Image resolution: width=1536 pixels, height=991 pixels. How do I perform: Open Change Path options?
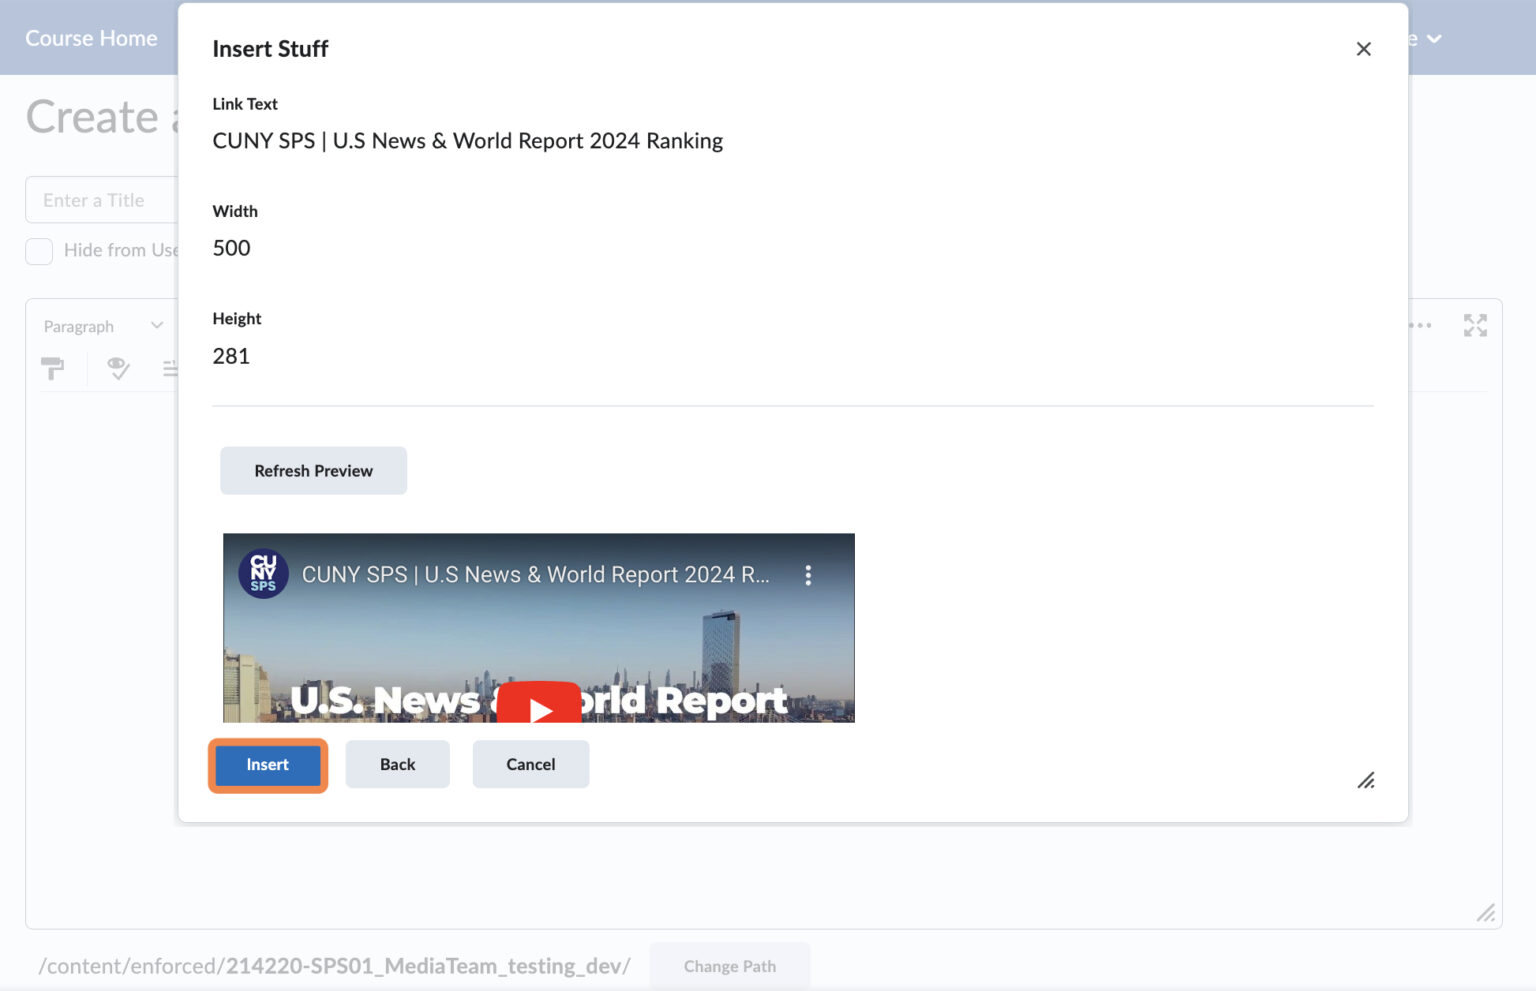(x=729, y=966)
